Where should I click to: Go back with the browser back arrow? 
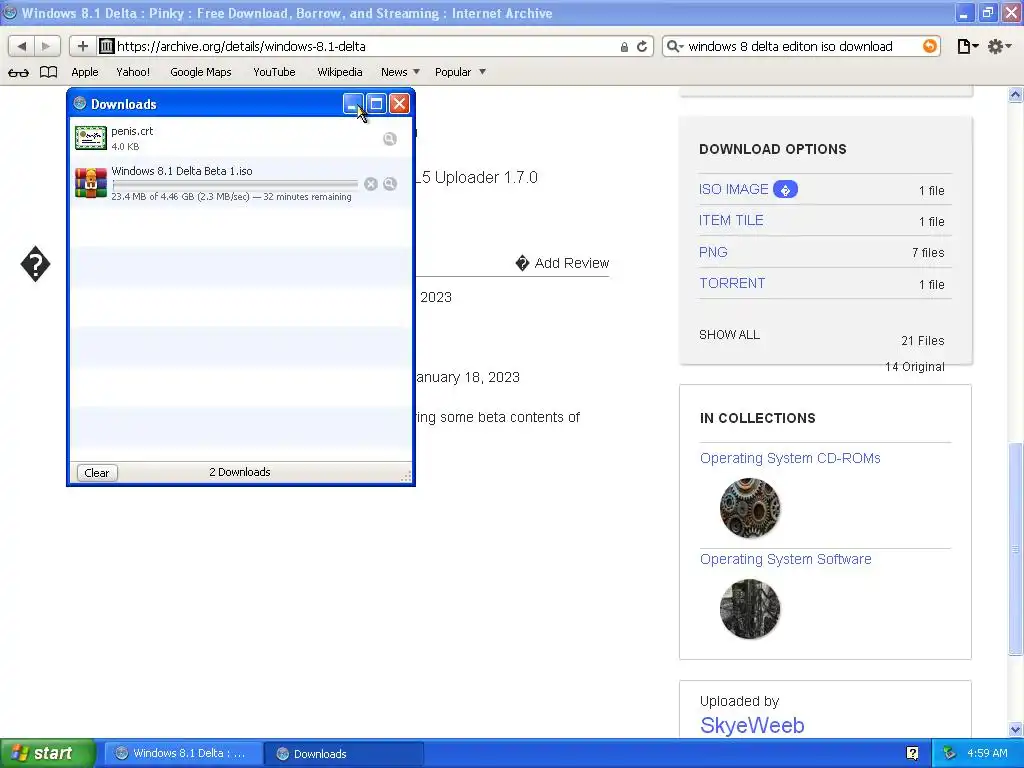click(x=22, y=46)
